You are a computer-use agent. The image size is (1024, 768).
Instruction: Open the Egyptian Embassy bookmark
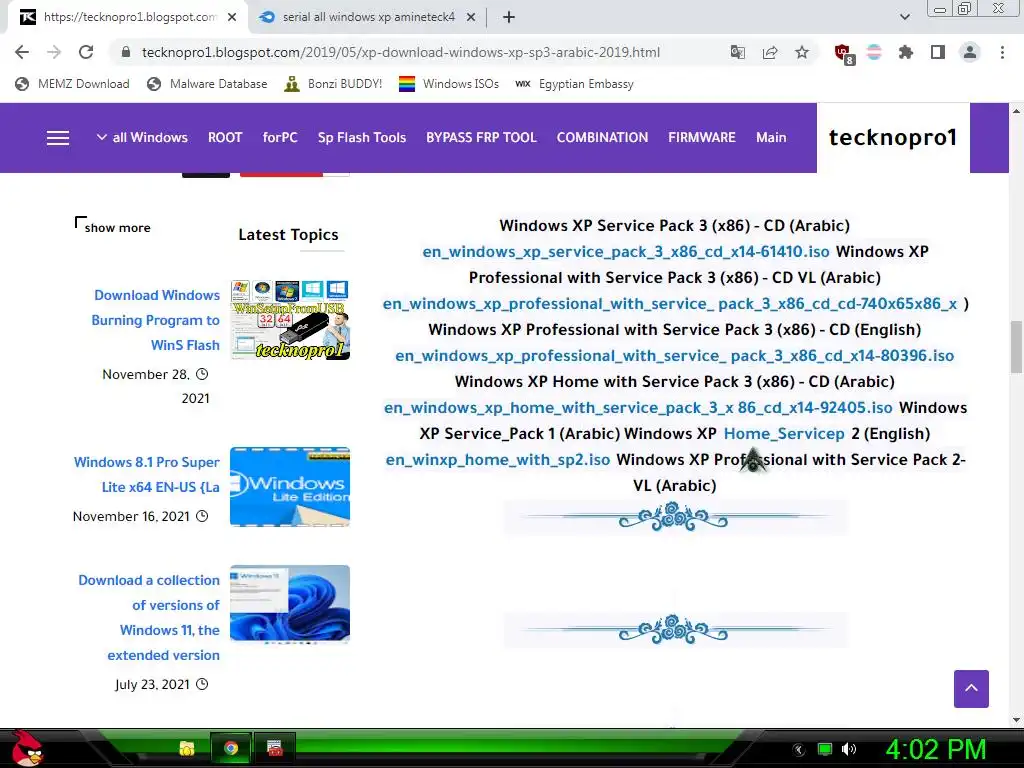pyautogui.click(x=575, y=84)
